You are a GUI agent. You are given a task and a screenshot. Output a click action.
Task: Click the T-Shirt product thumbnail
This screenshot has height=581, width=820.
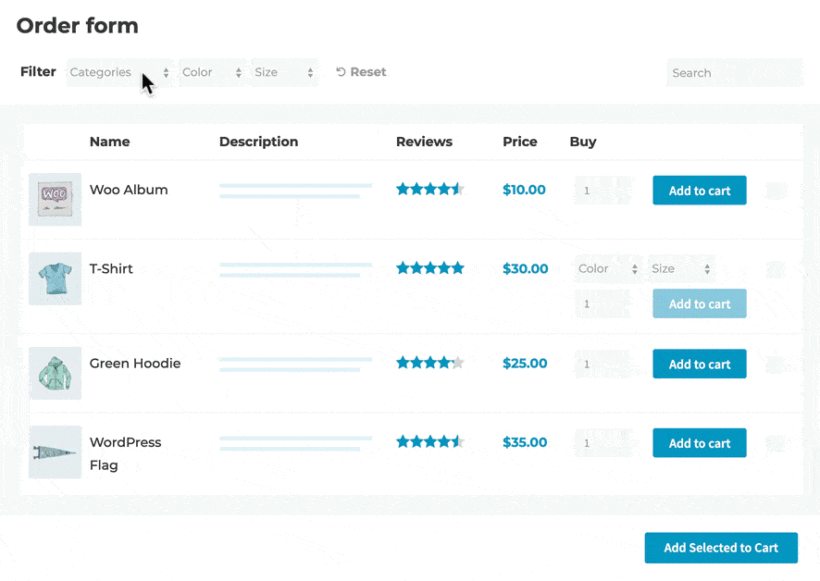click(55, 278)
